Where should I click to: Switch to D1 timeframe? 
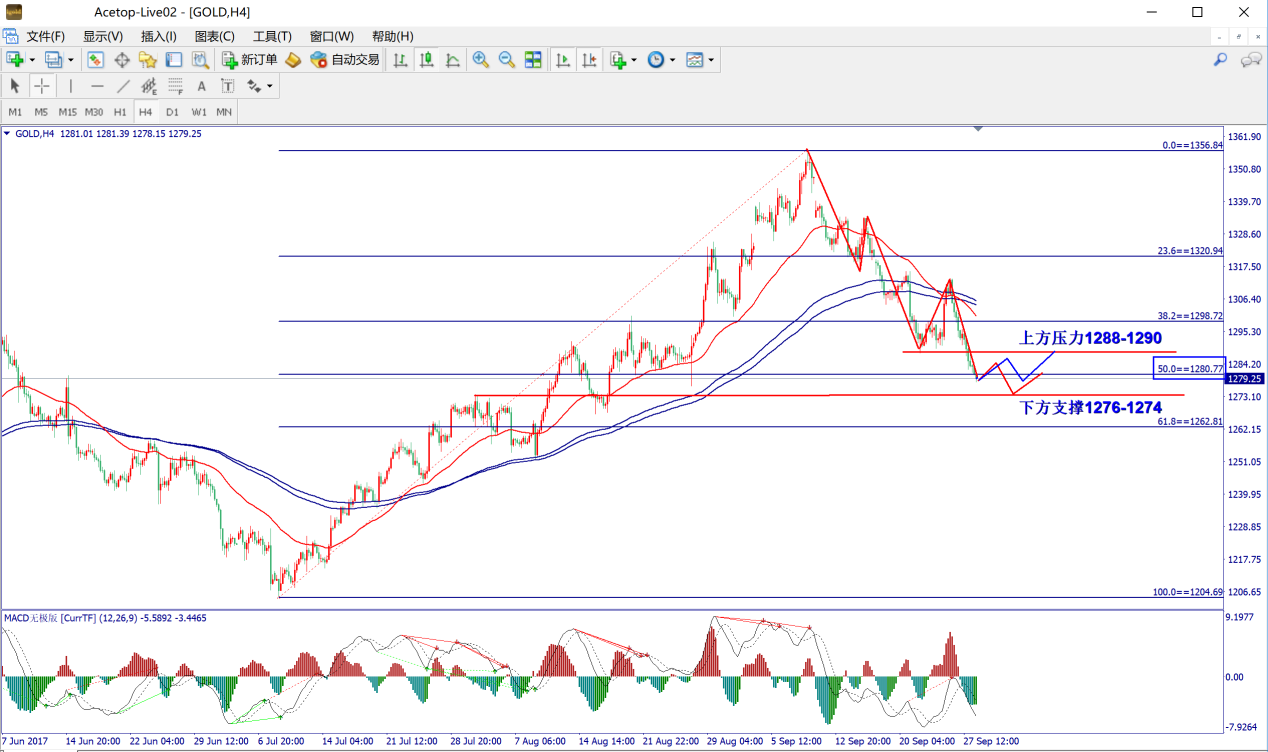(x=172, y=112)
